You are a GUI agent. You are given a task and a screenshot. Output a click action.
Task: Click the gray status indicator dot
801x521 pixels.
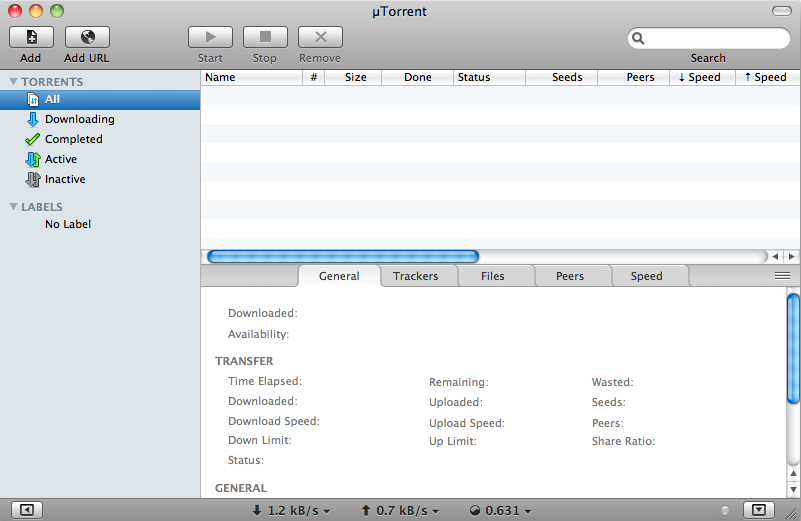pyautogui.click(x=725, y=510)
